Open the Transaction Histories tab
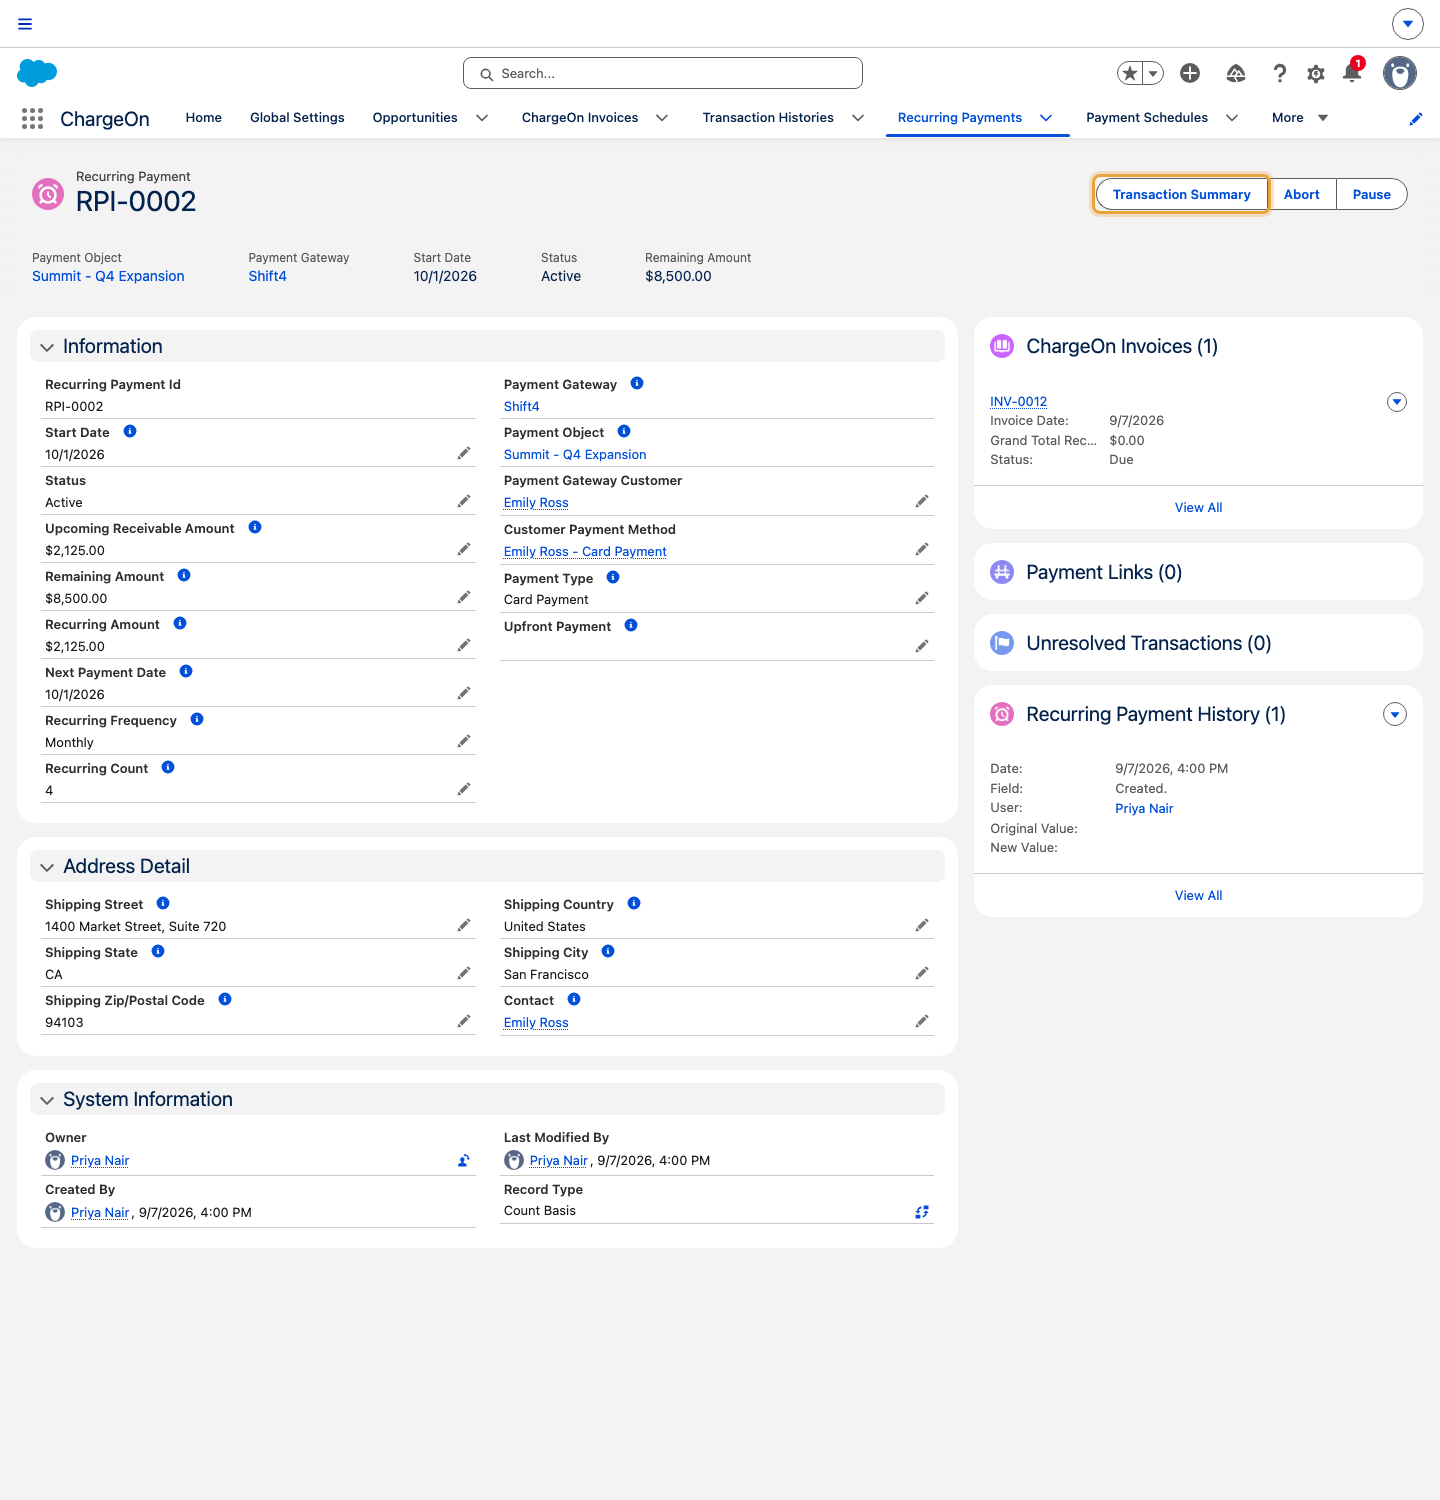Screen dimensions: 1440x1500 (x=768, y=118)
